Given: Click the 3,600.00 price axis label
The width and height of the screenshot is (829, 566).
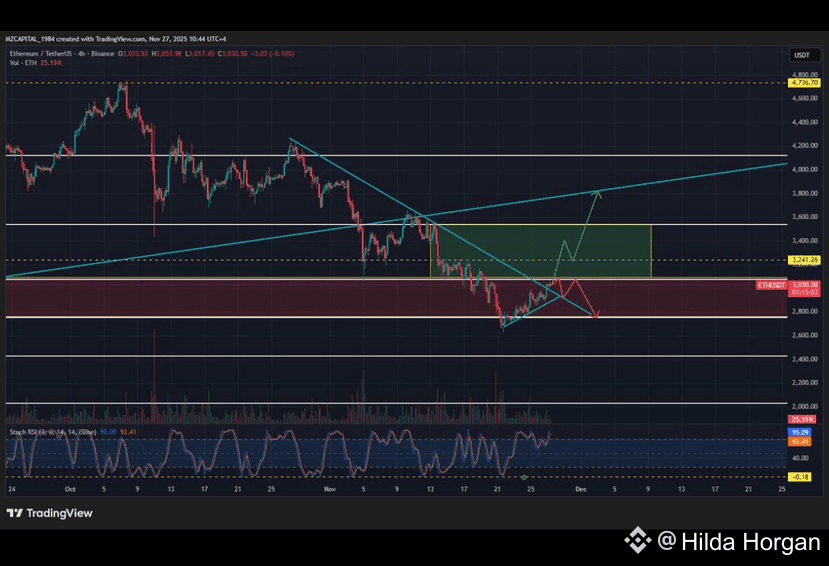Looking at the screenshot, I should coord(805,217).
